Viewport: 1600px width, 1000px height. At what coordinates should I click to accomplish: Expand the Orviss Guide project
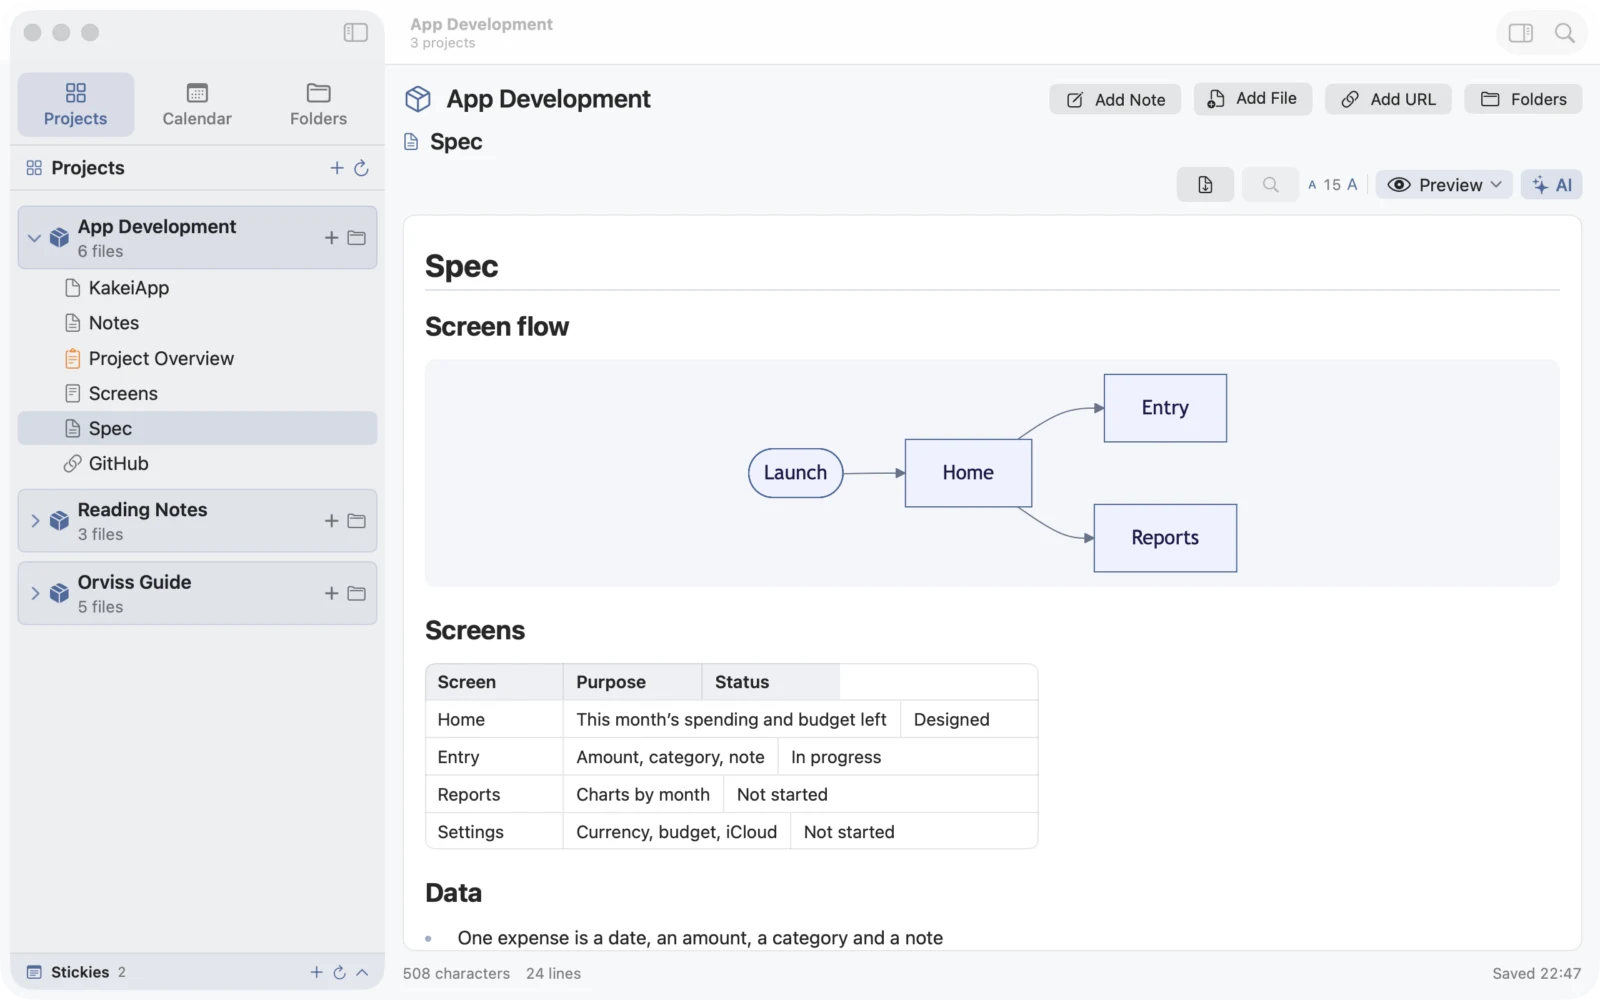click(35, 593)
